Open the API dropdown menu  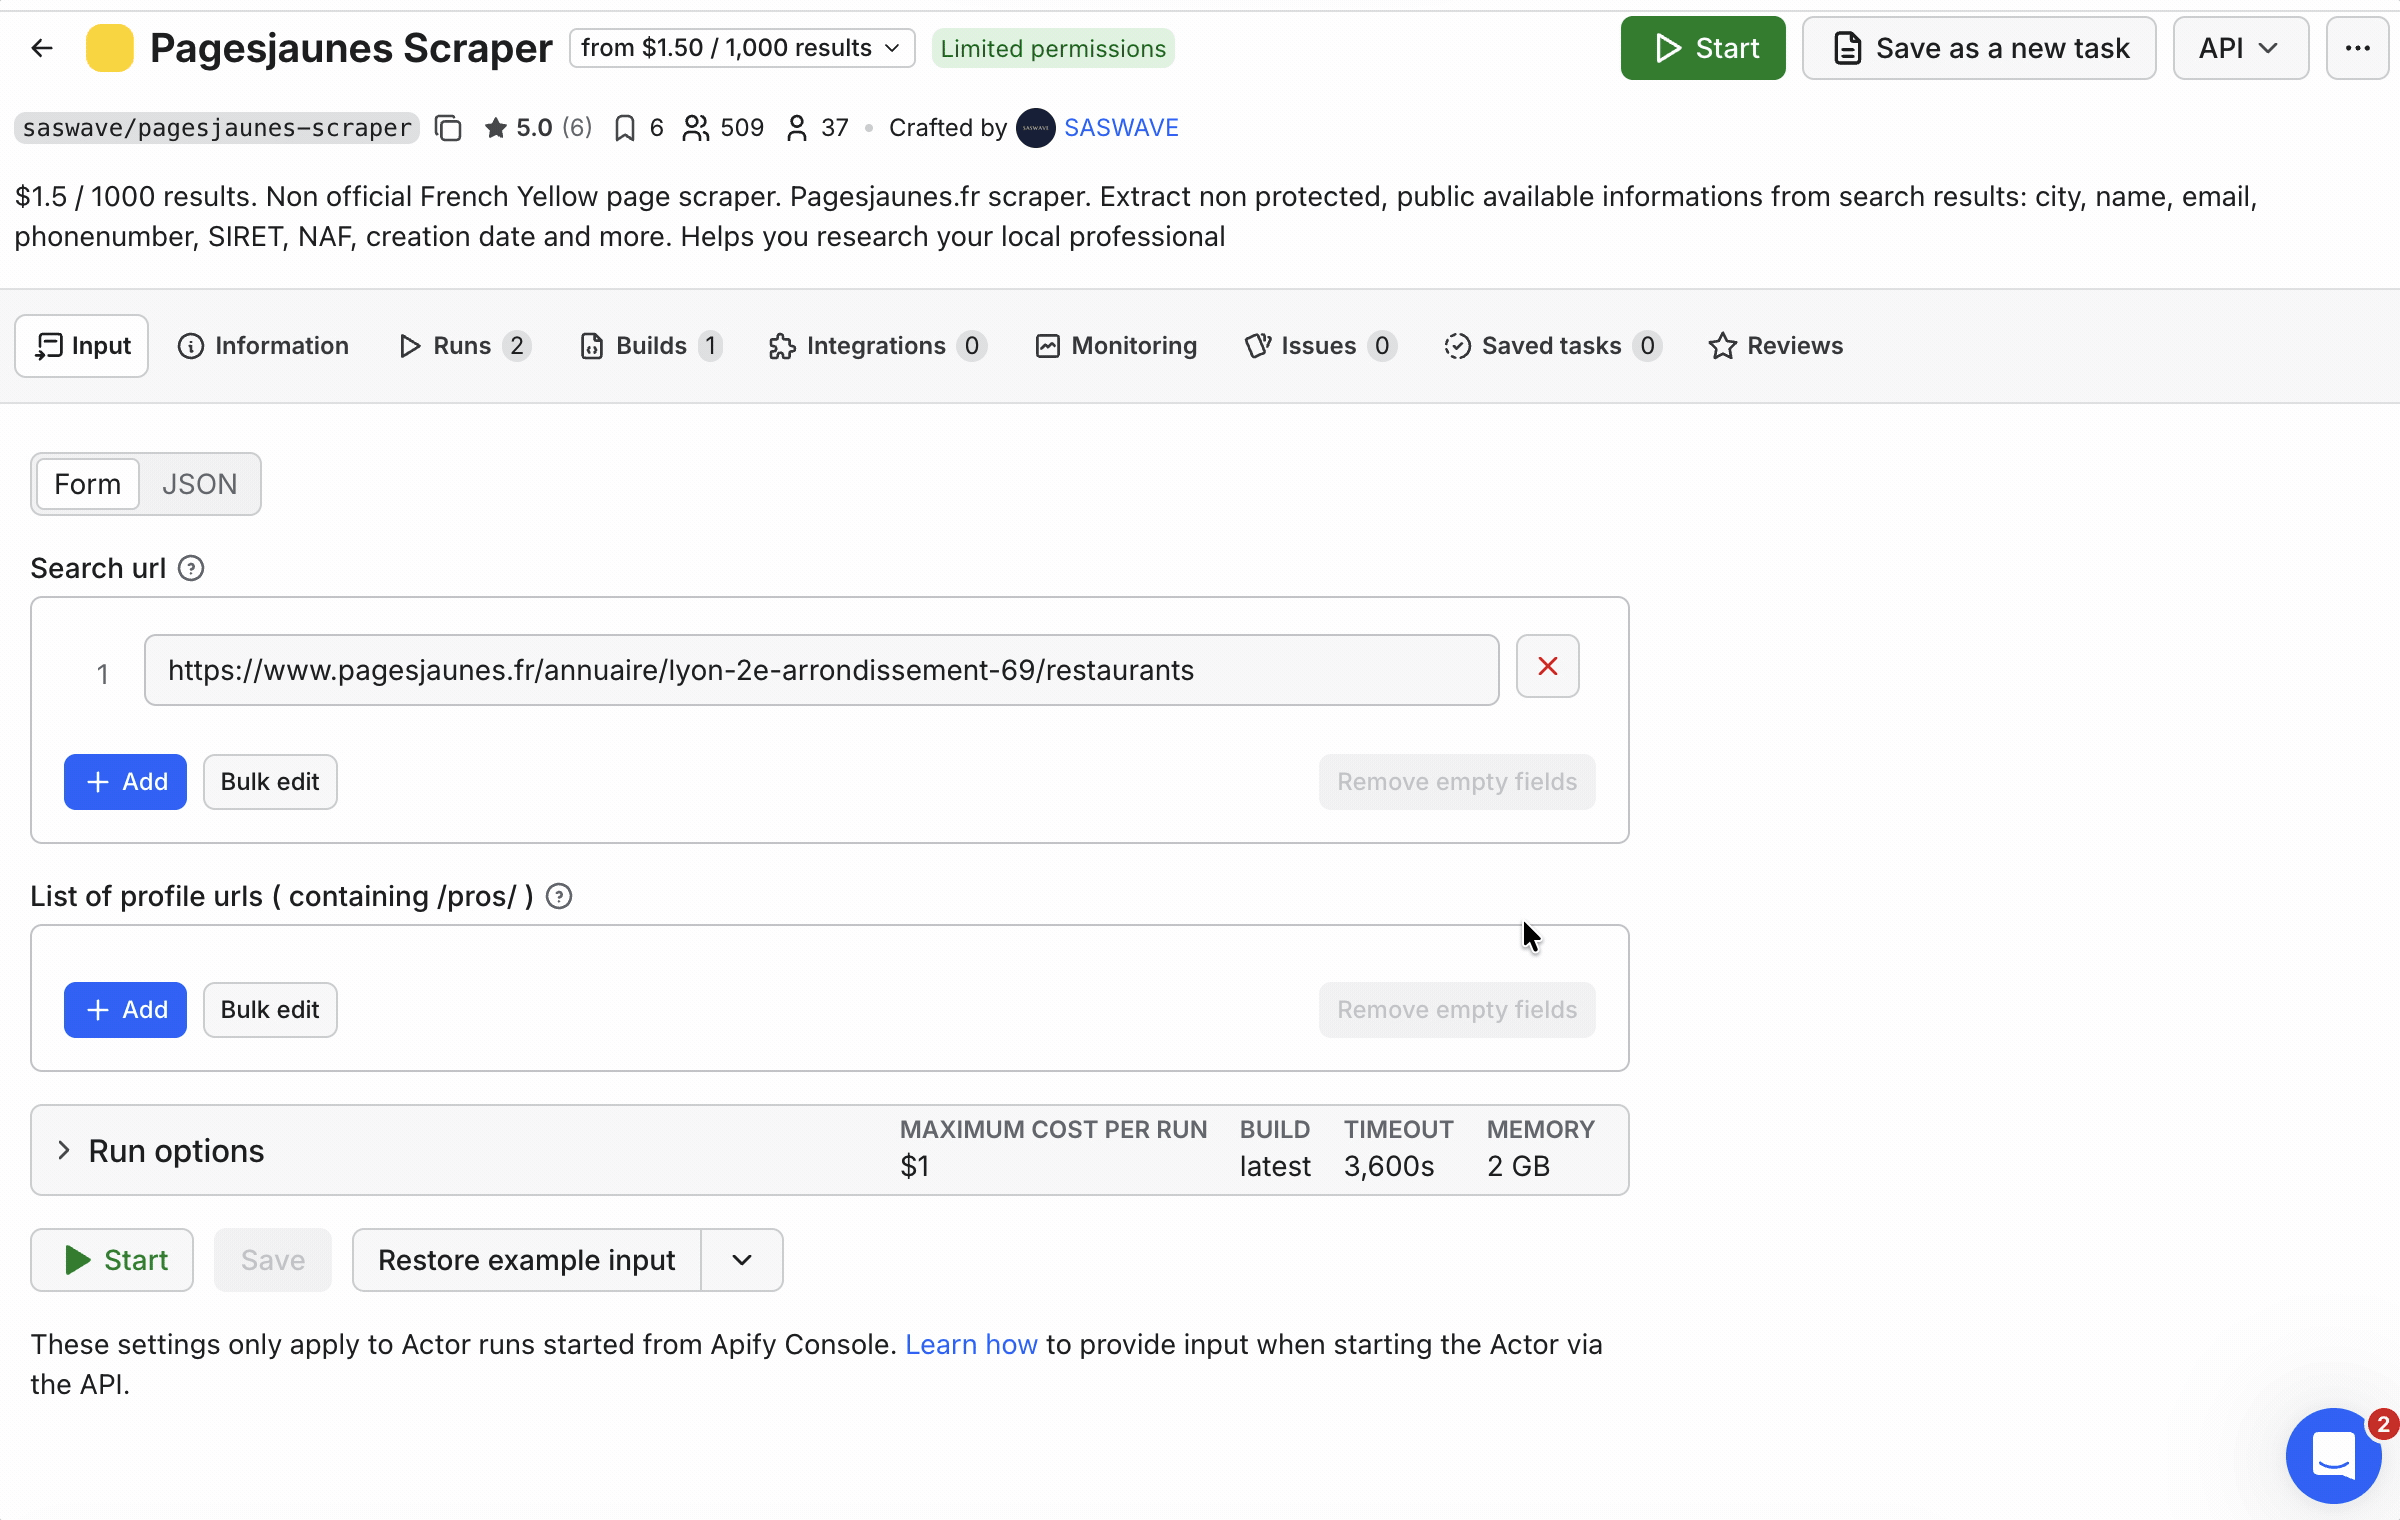[2240, 48]
